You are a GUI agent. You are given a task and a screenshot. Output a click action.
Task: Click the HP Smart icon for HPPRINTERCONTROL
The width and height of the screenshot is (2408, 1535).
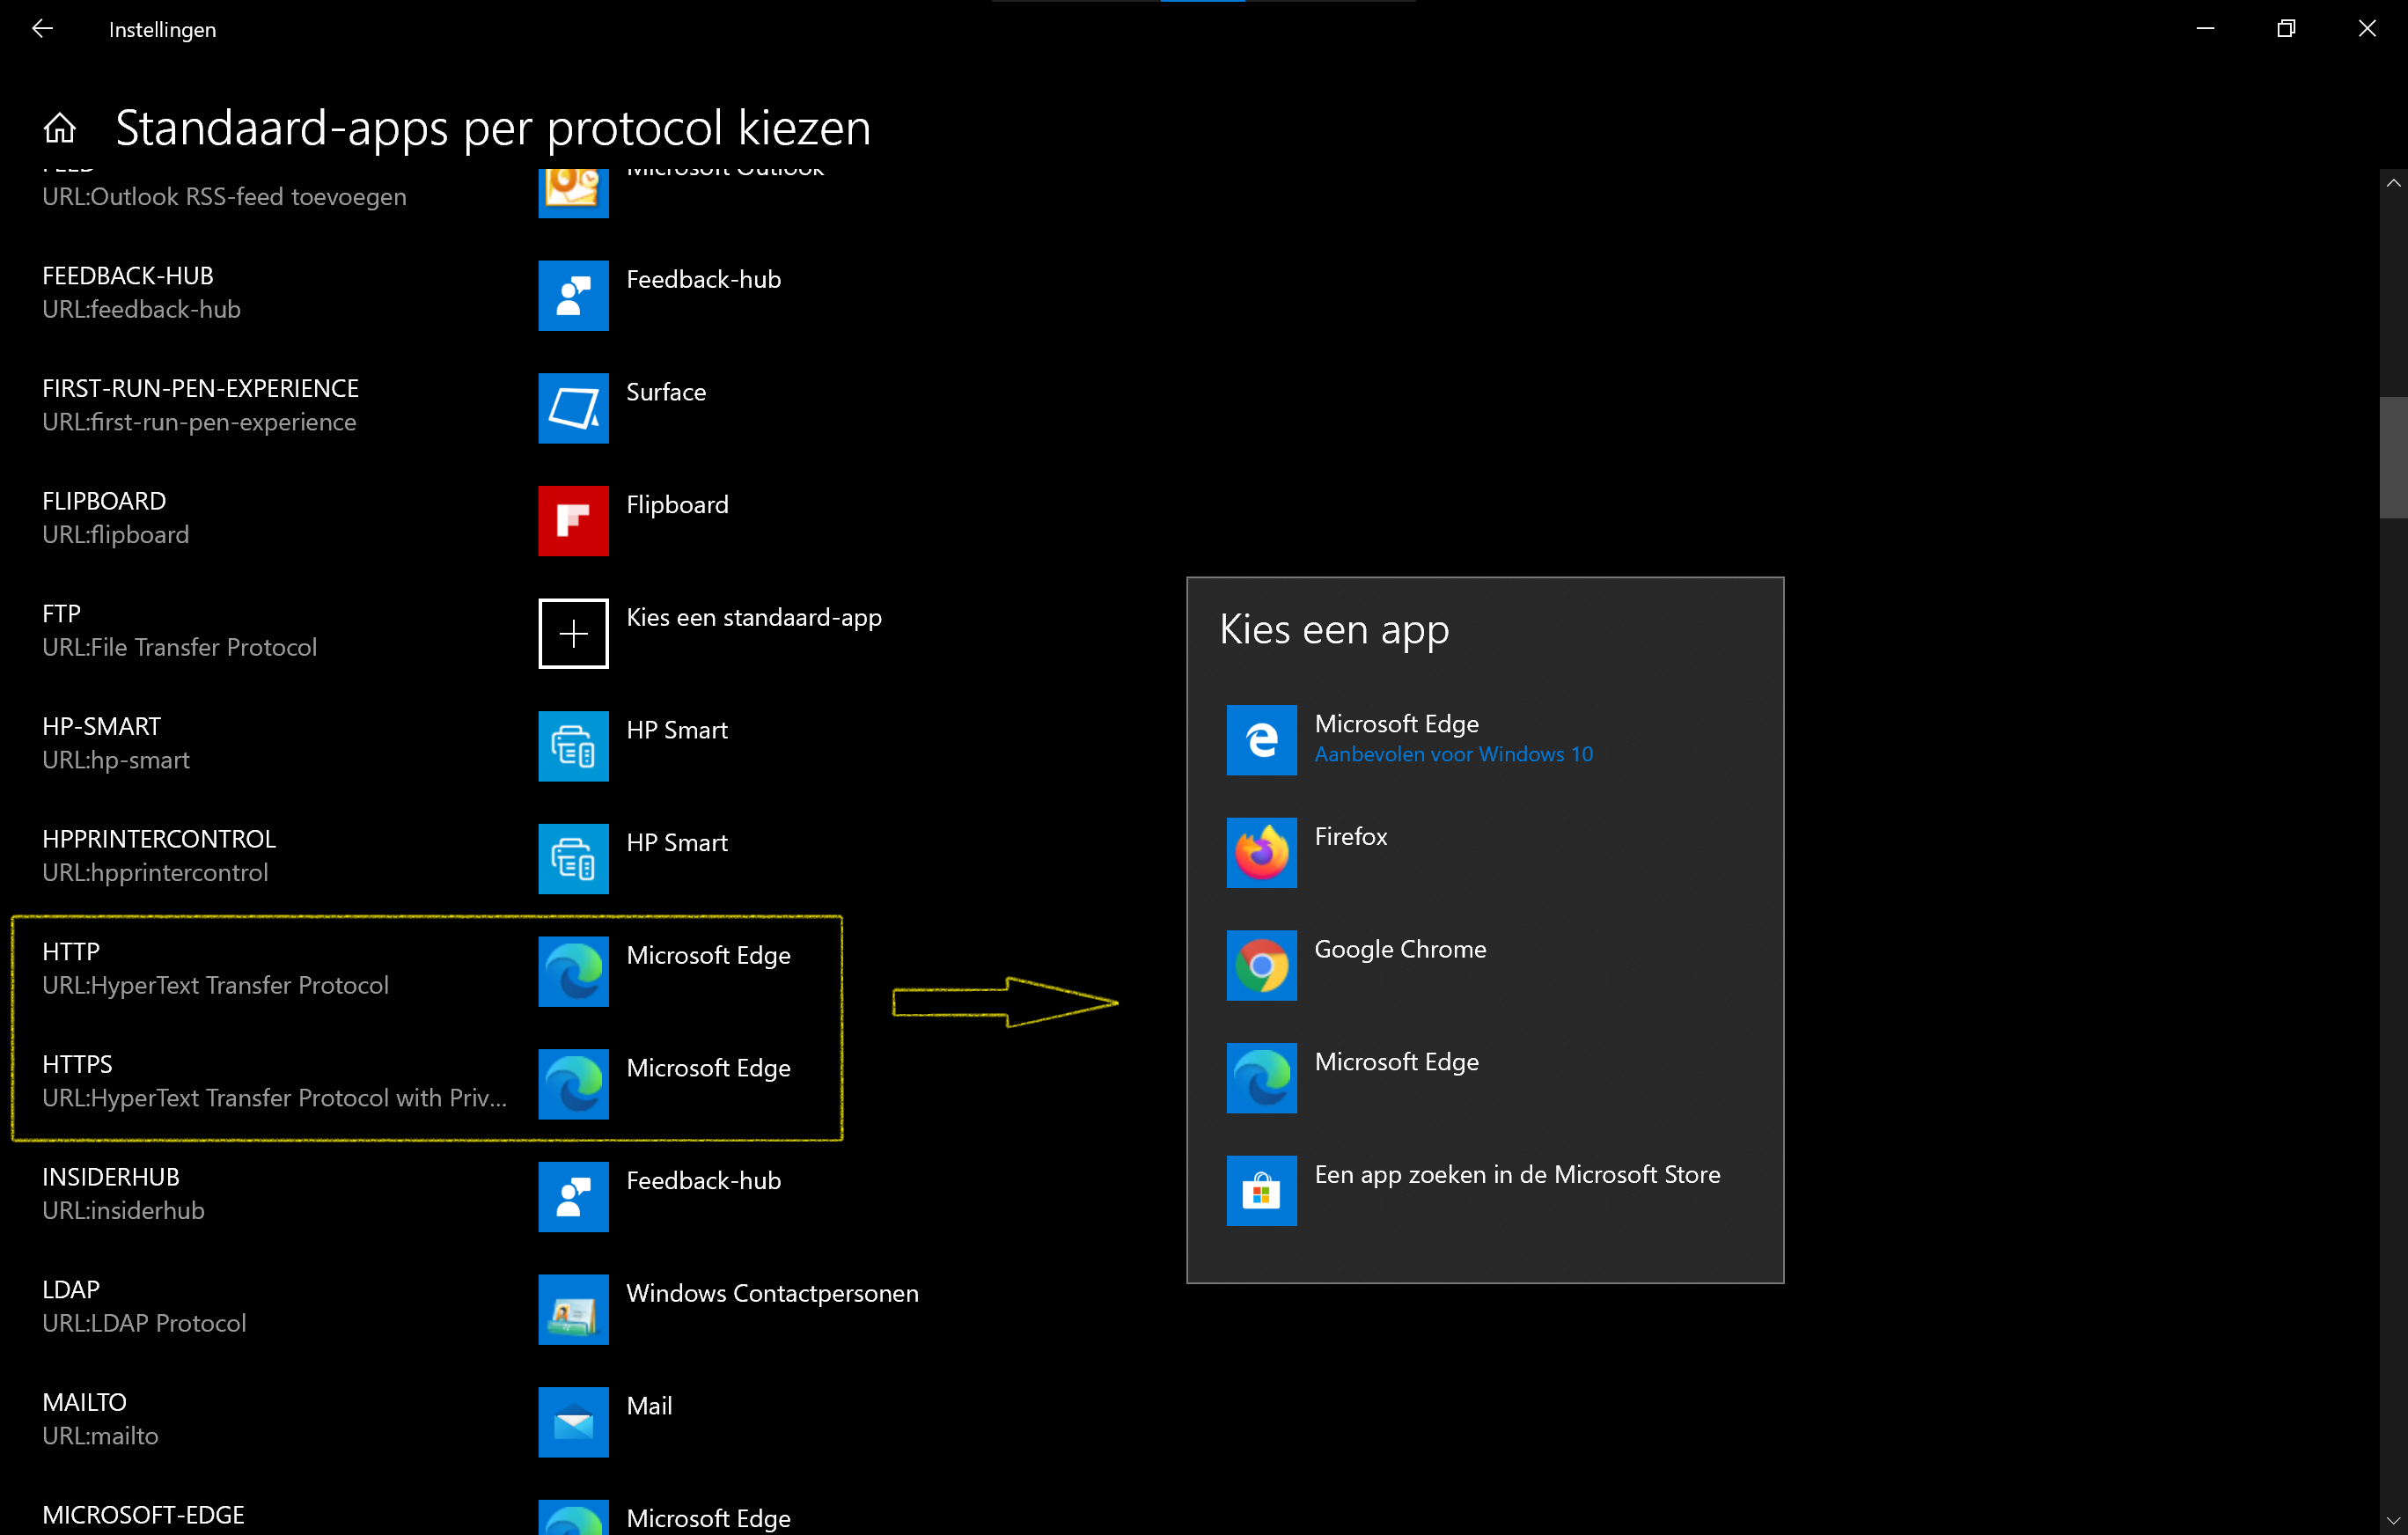[573, 858]
